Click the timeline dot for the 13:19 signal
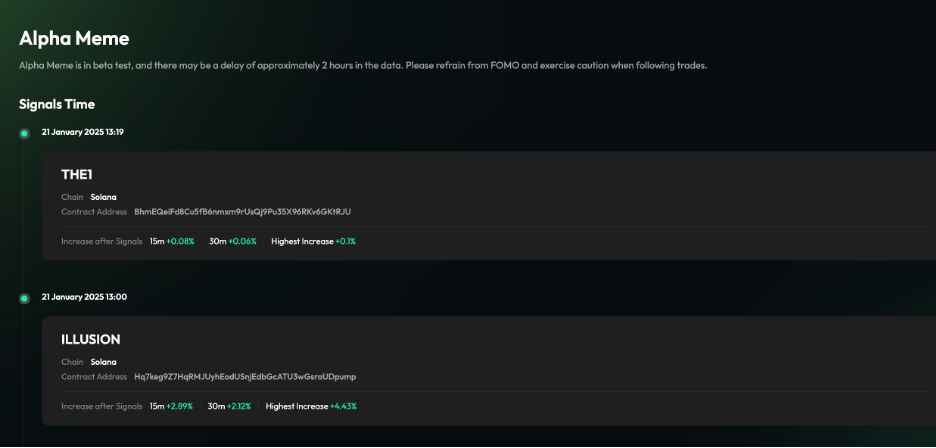This screenshot has width=936, height=448. (x=24, y=133)
